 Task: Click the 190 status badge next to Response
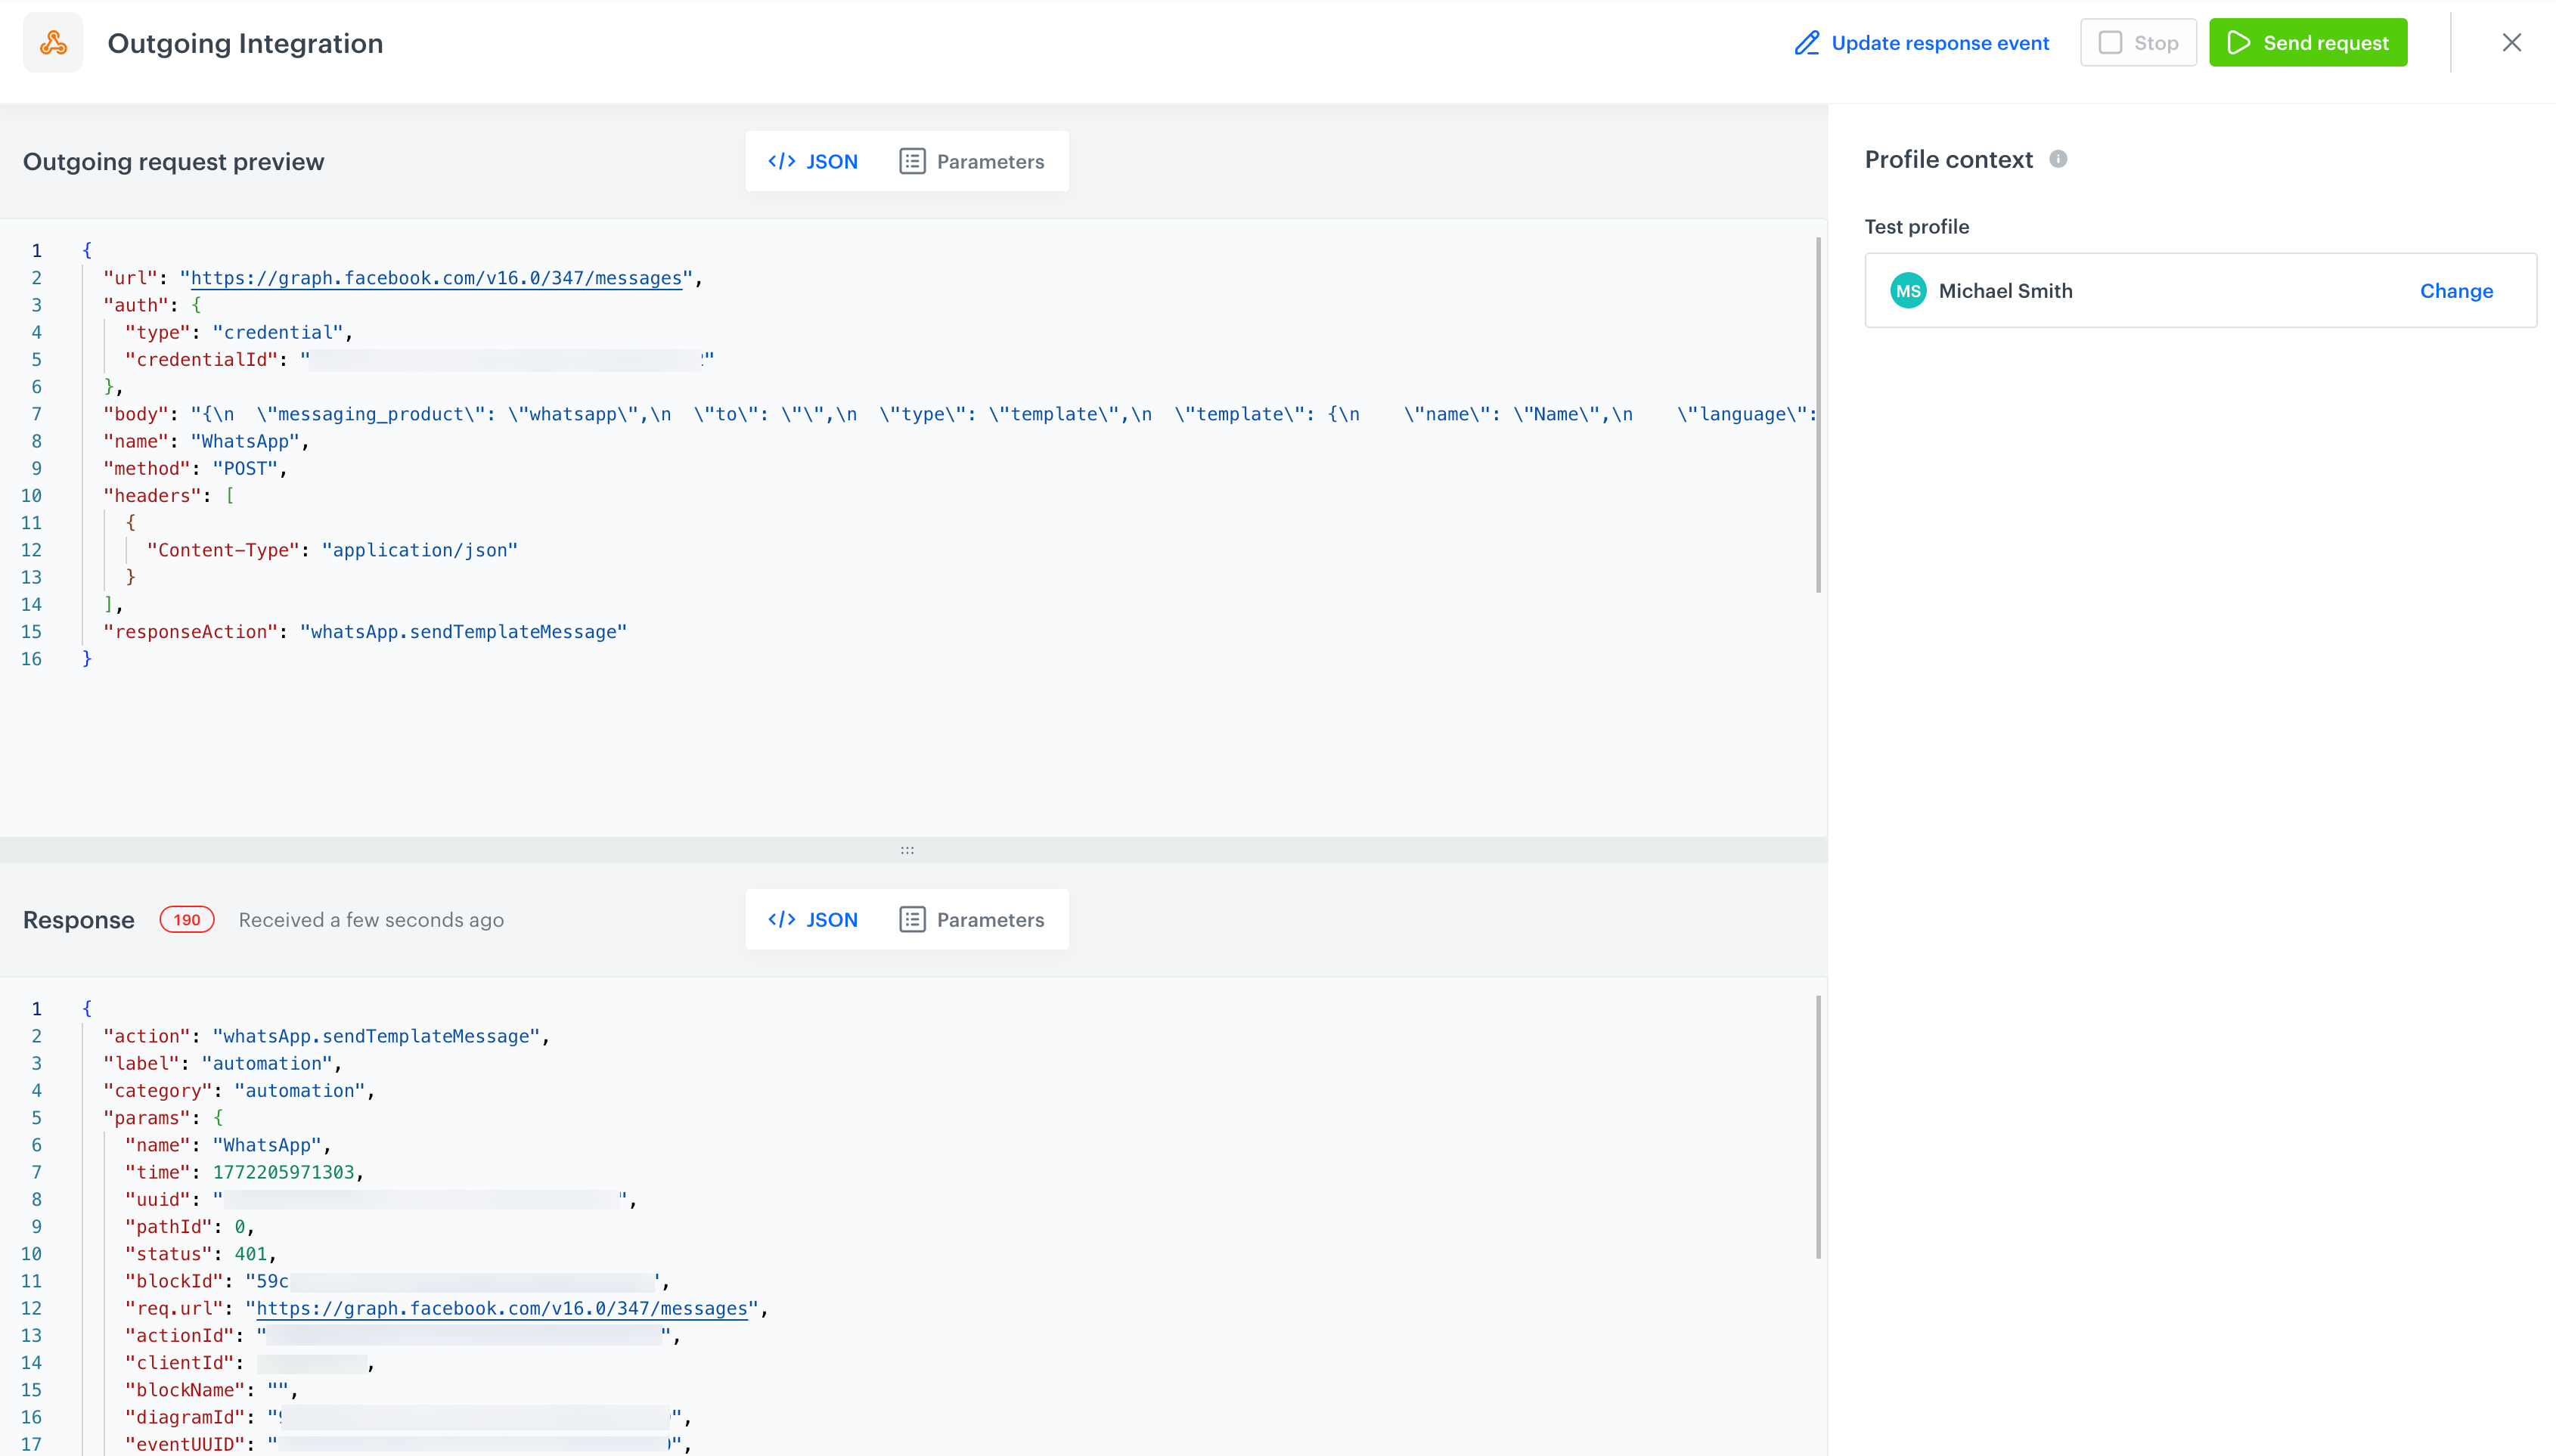tap(187, 919)
